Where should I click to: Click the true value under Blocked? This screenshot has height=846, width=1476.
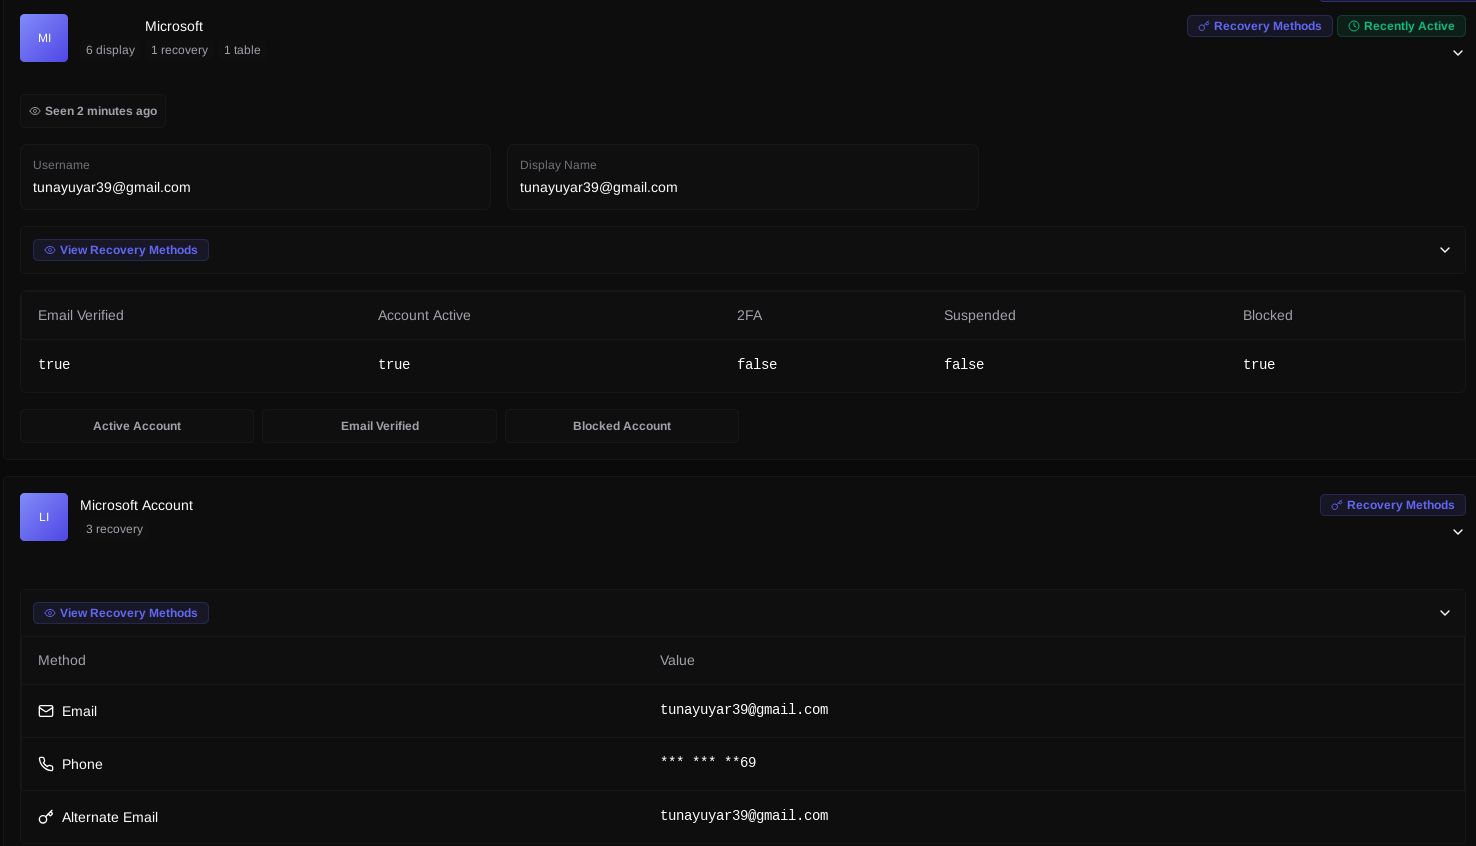point(1259,365)
